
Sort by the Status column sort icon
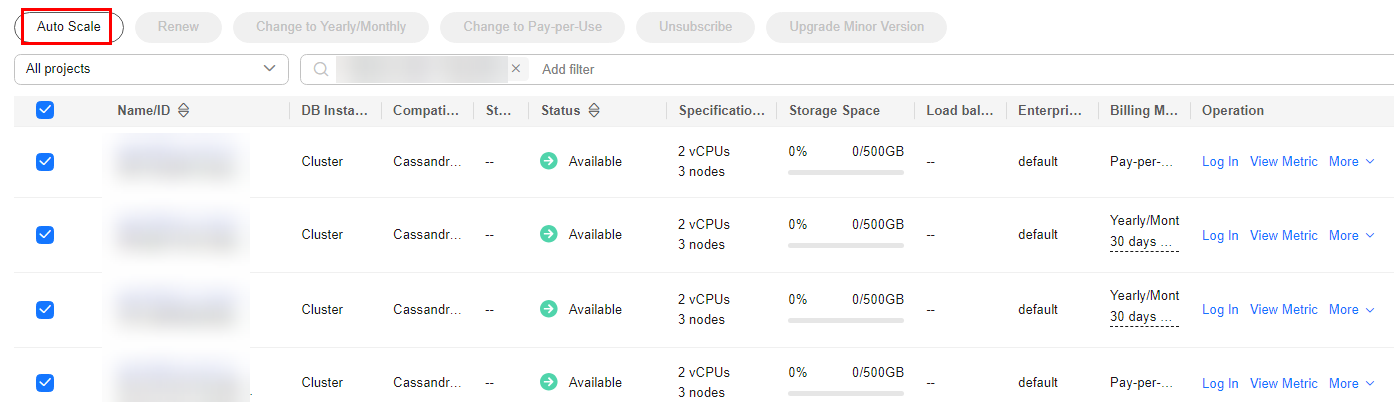tap(594, 111)
